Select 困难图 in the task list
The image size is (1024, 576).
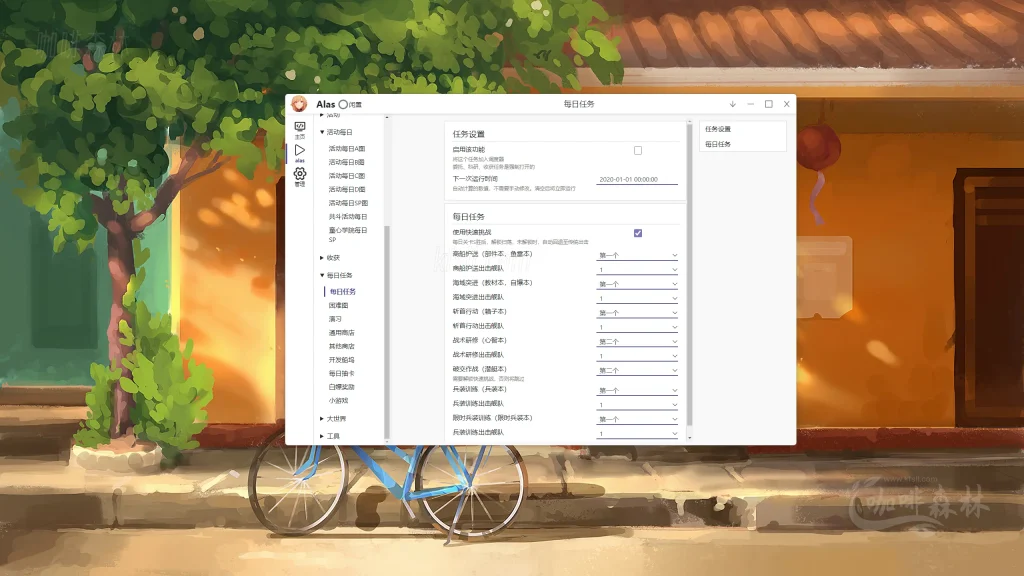(338, 305)
